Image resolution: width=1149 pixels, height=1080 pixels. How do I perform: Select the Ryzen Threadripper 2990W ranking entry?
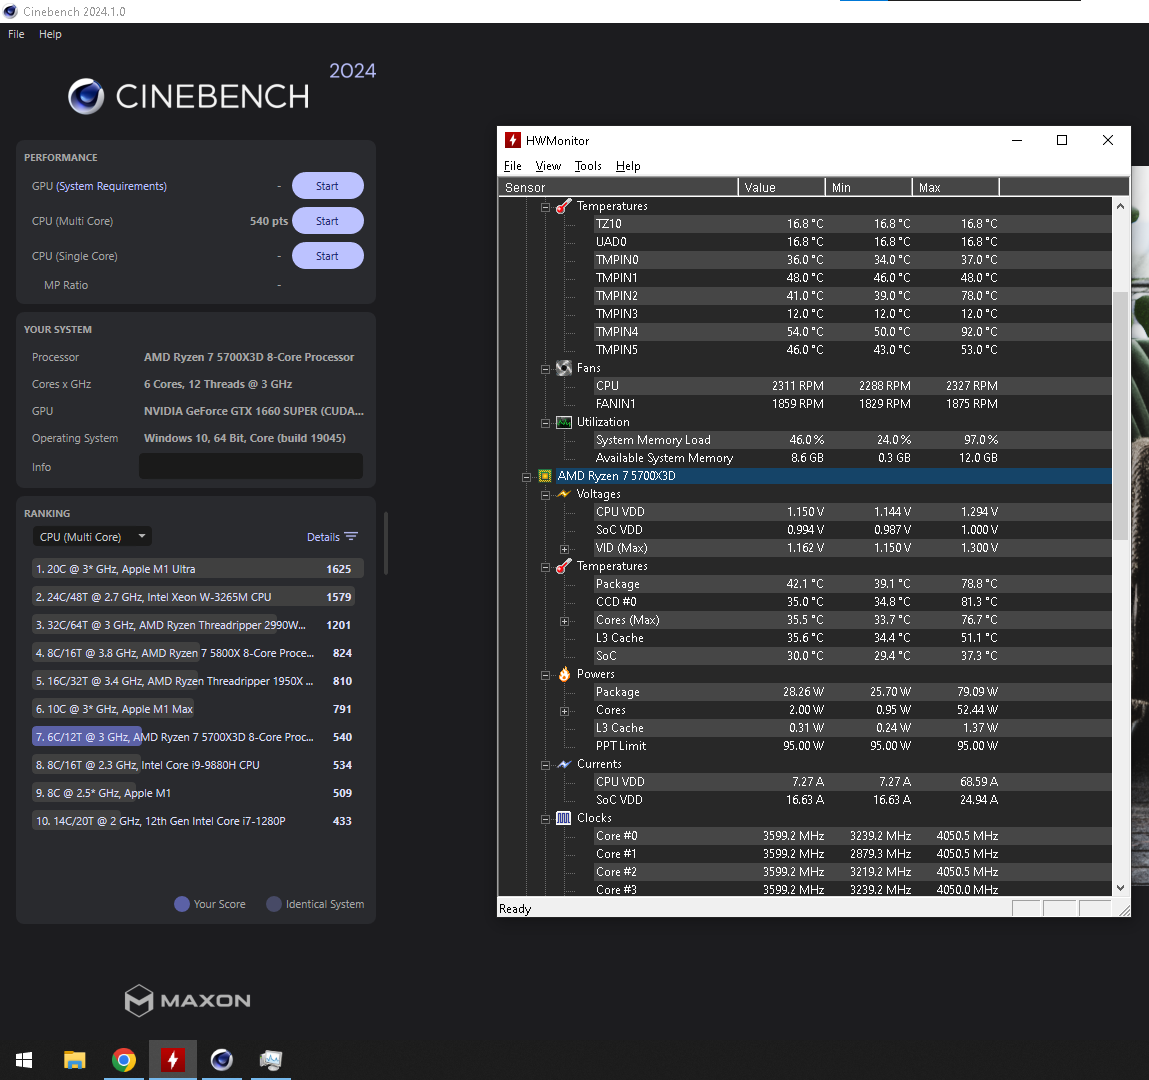[x=198, y=625]
